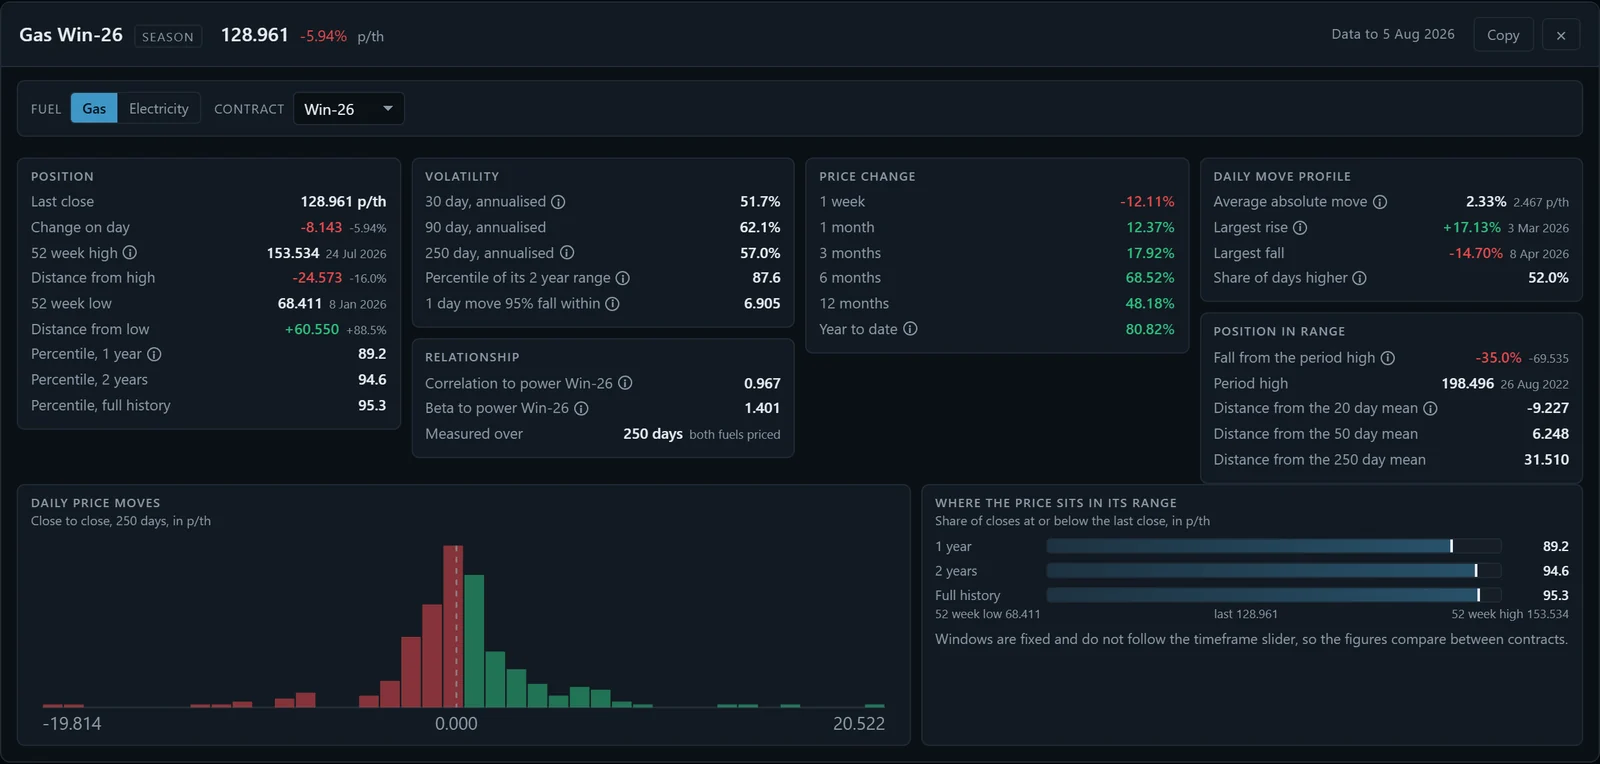The height and width of the screenshot is (764, 1600).
Task: Click info icon for 1 day move 95%
Action: [x=612, y=304]
